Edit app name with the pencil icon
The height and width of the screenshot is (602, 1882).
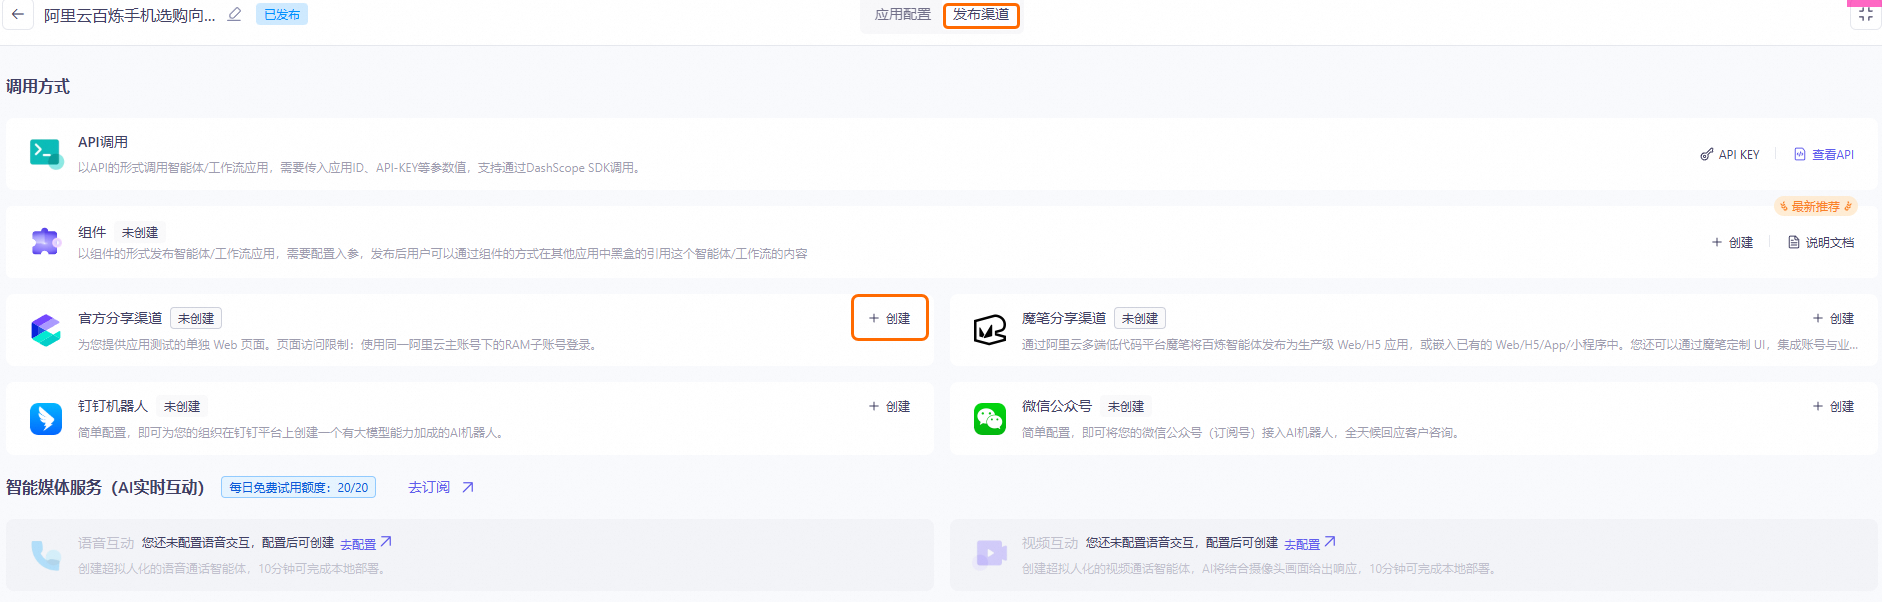click(x=235, y=15)
